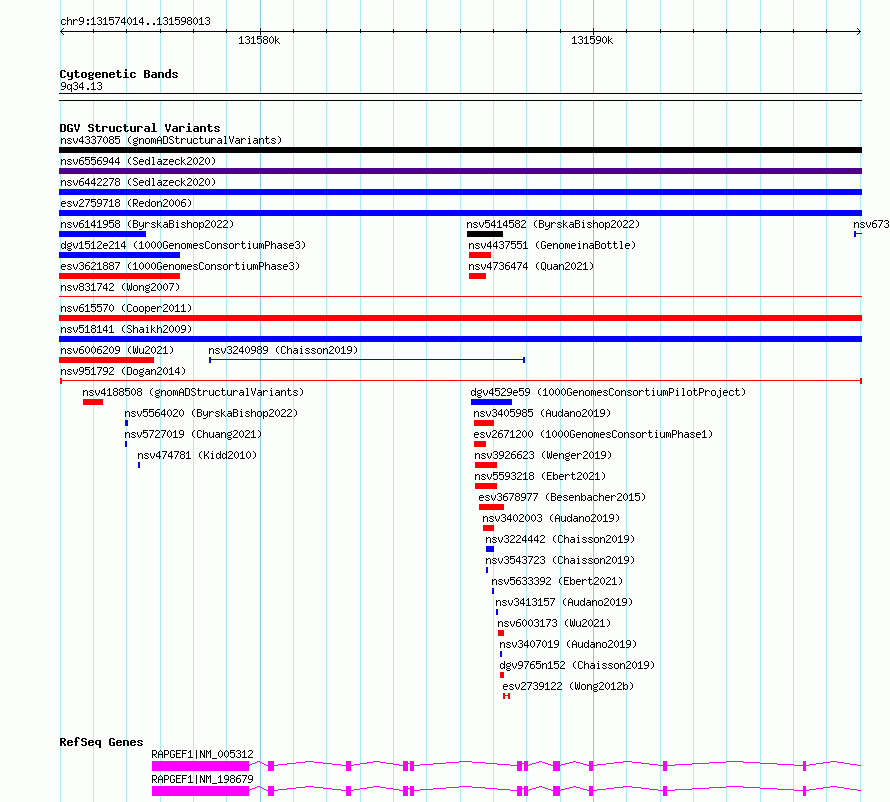Click the Cytogenetic Bands track title
Screen dimensions: 890x802
tap(119, 74)
